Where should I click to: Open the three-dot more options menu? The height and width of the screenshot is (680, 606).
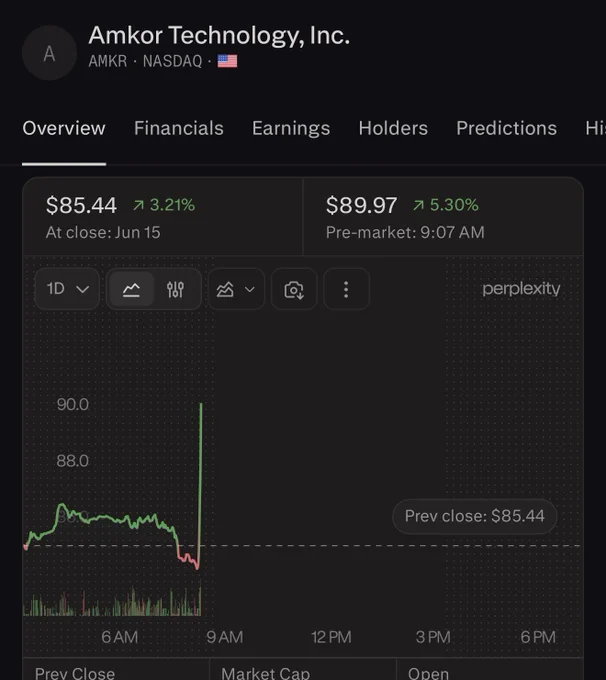346,289
